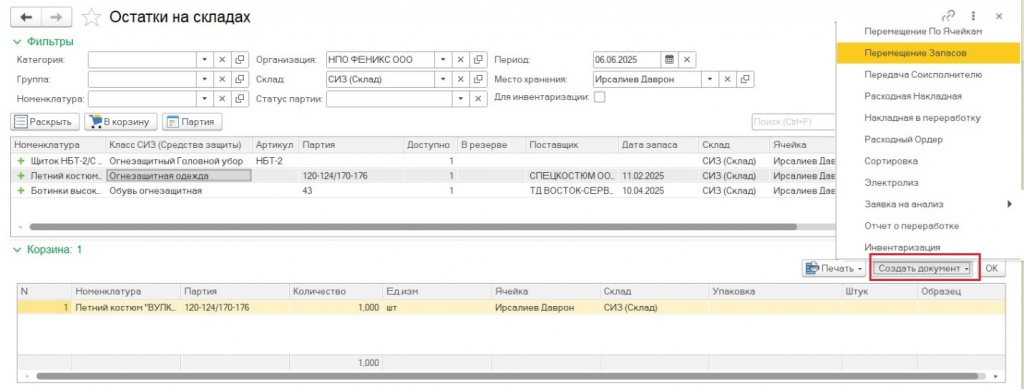Clear the Место хранения field
This screenshot has height=391, width=1024.
click(x=727, y=79)
